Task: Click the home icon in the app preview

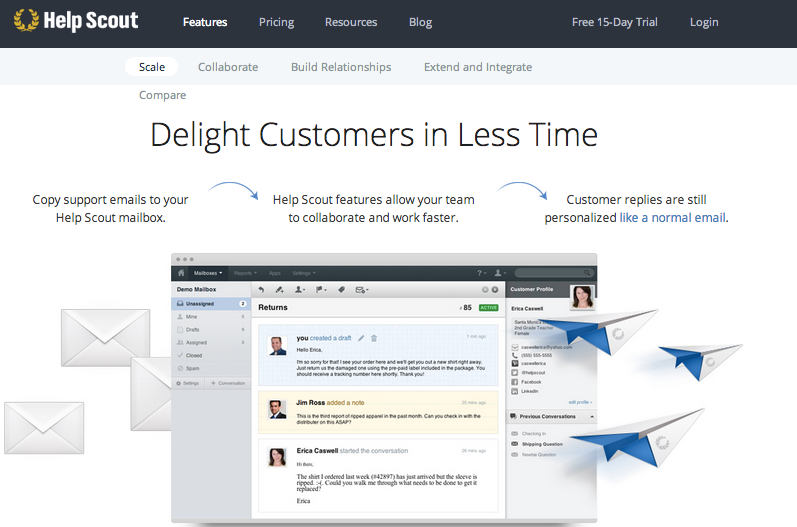Action: click(x=181, y=273)
